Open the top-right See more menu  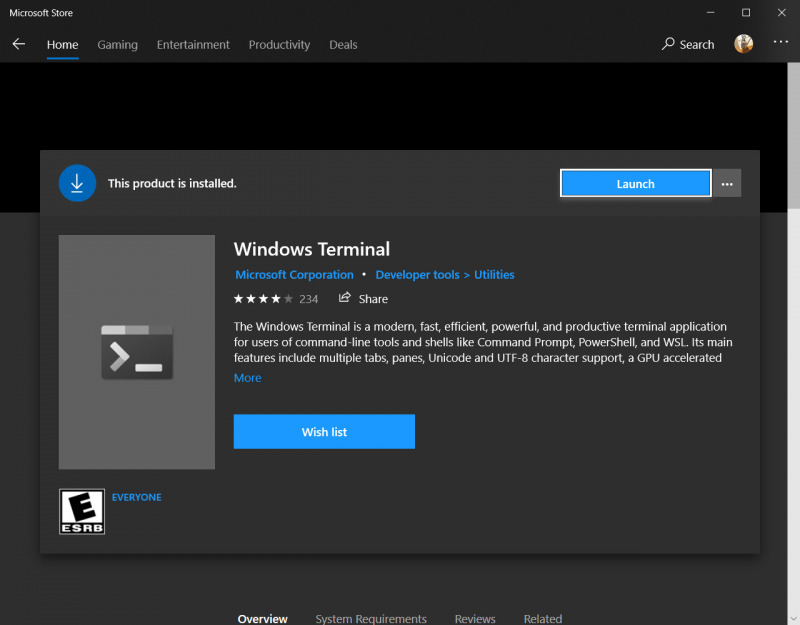coord(781,42)
